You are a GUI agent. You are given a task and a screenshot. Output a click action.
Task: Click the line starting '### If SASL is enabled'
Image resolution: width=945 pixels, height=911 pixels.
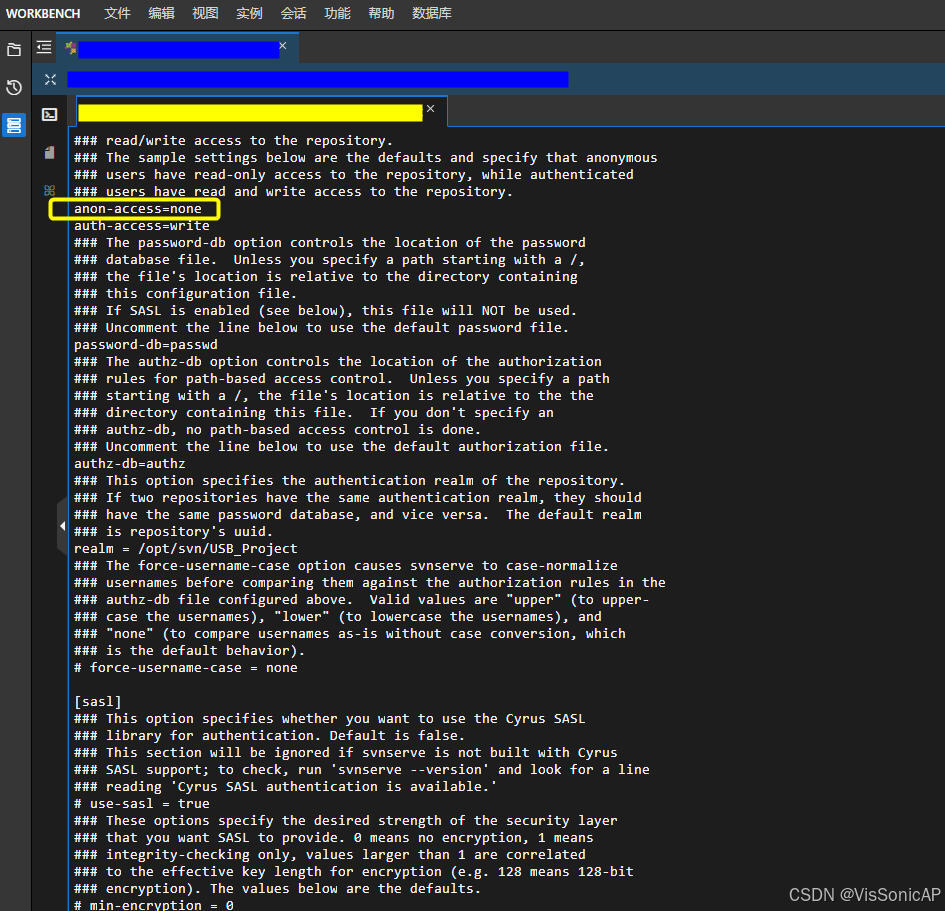[x=325, y=310]
